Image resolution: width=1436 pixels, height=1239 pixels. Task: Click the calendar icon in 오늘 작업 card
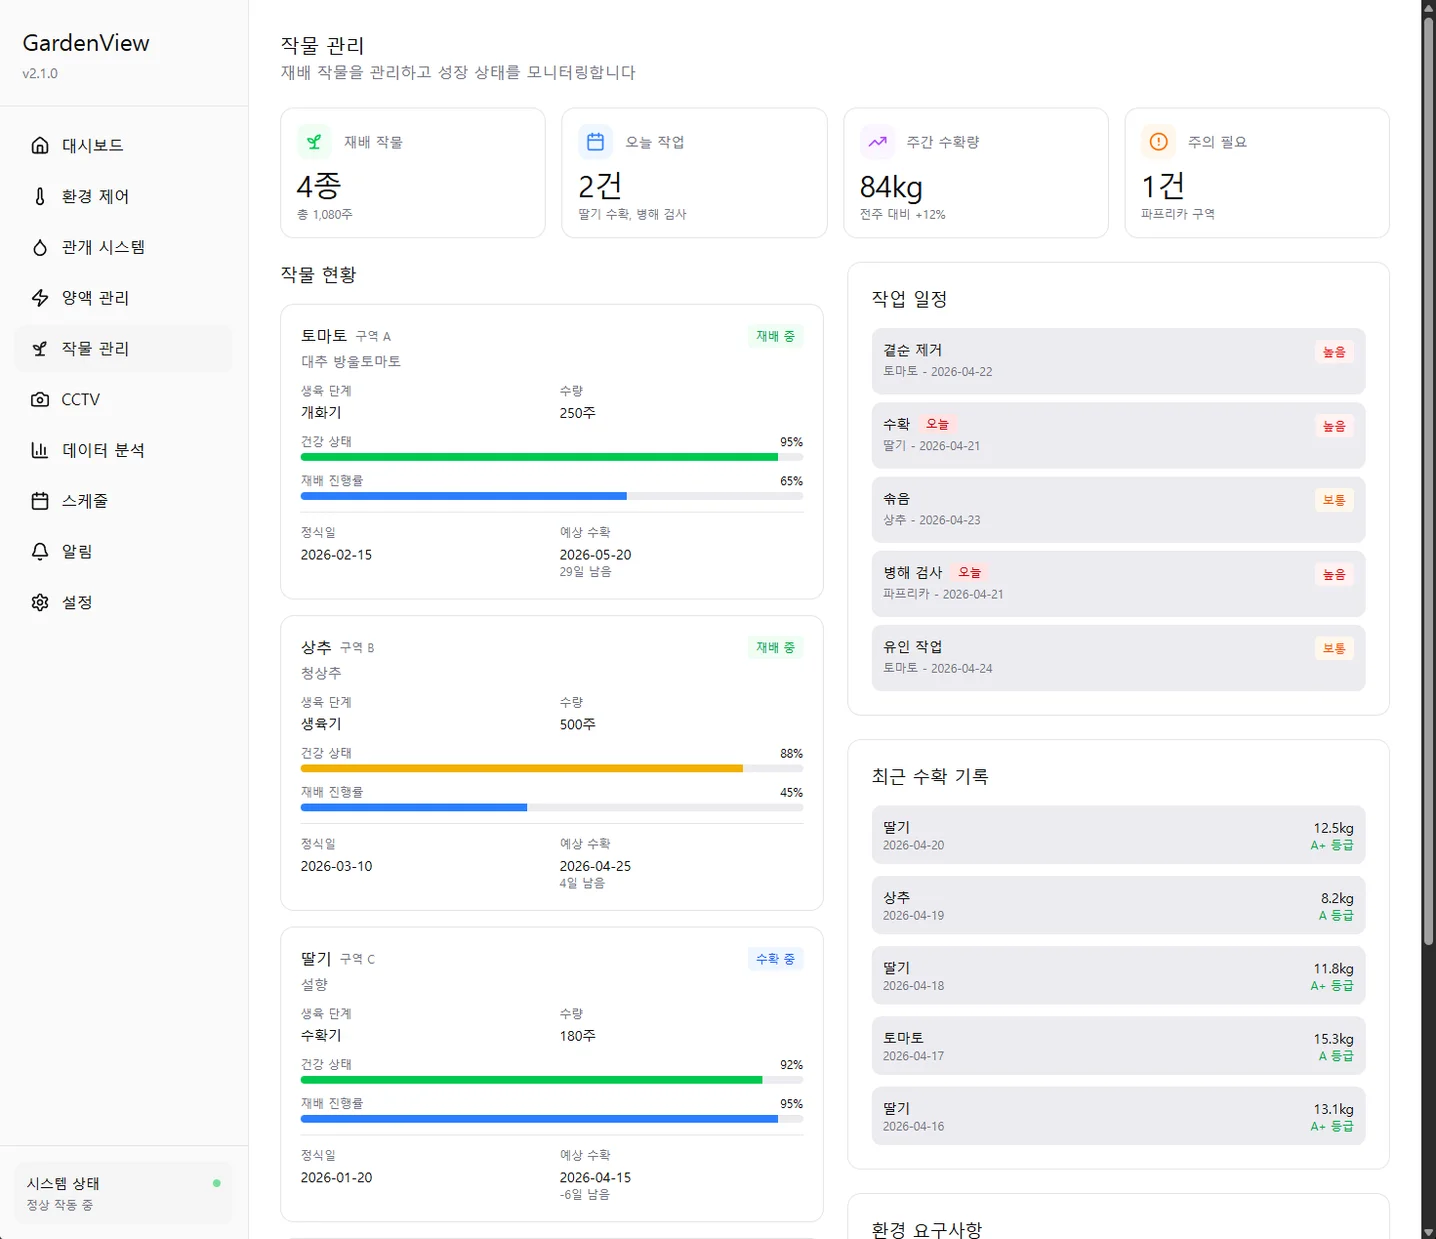point(595,142)
